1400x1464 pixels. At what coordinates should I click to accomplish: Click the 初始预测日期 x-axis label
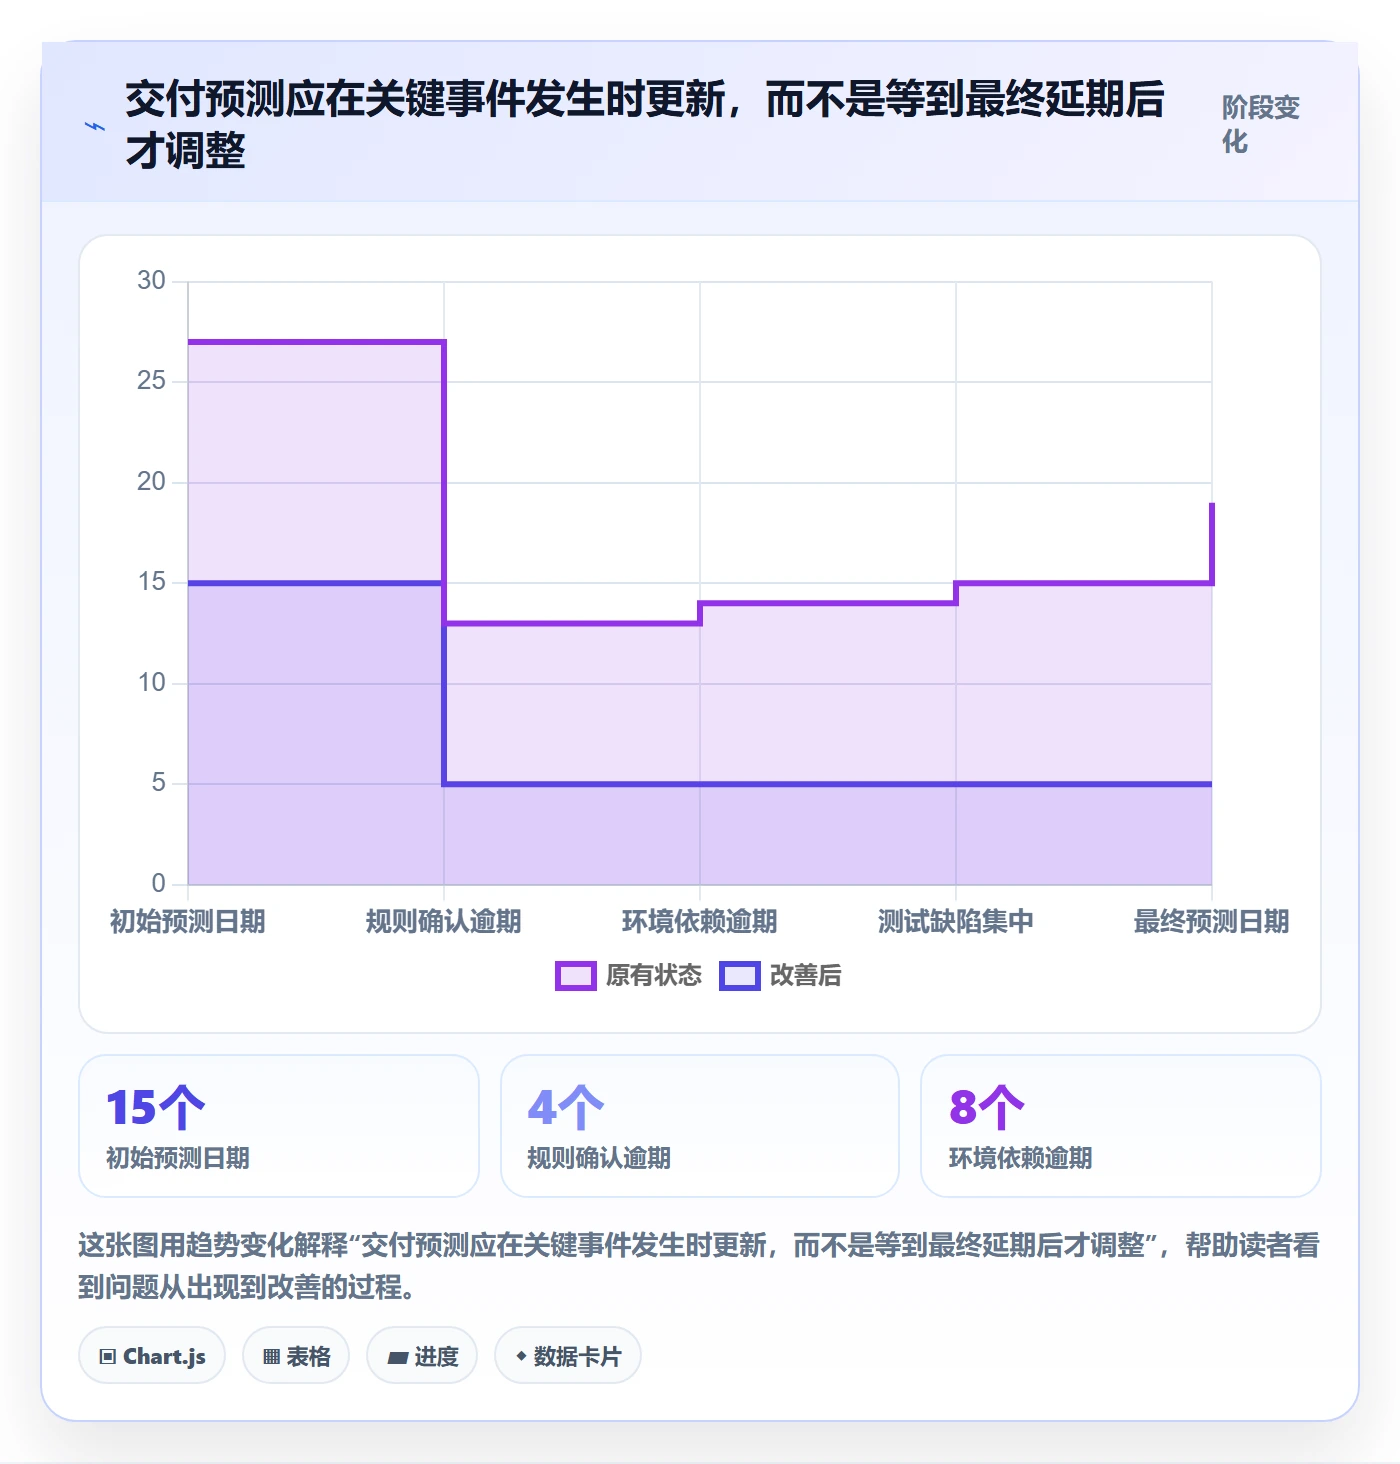point(188,921)
